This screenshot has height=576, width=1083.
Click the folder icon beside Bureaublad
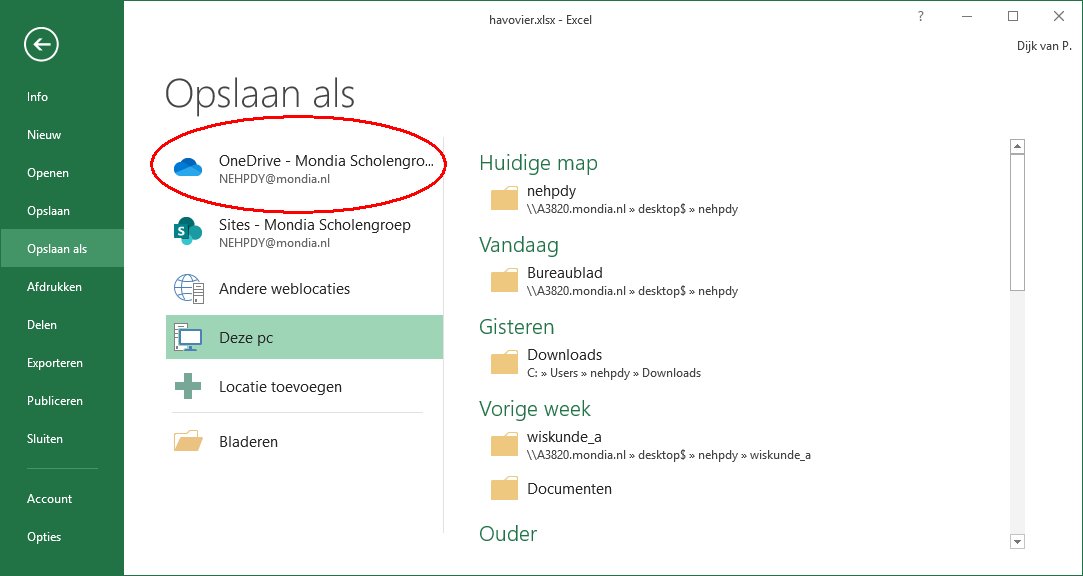tap(504, 280)
